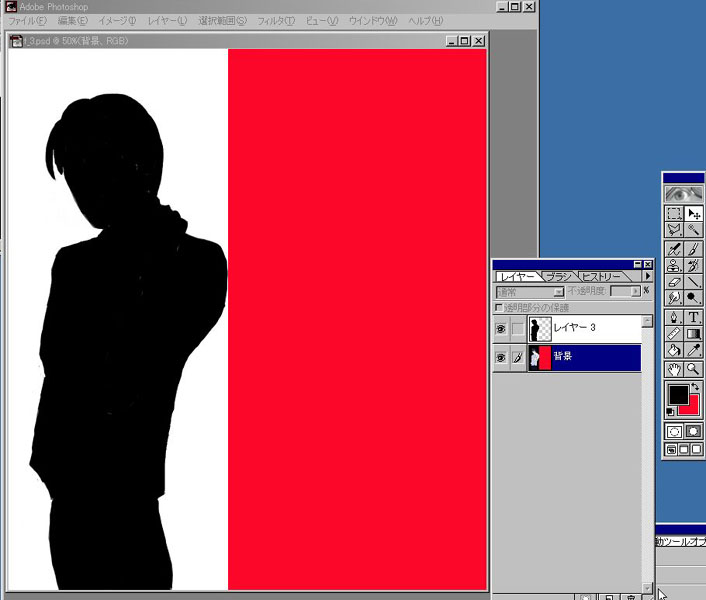Image resolution: width=706 pixels, height=600 pixels.
Task: Open the Layers palette flyout menu arrow
Action: (x=647, y=276)
